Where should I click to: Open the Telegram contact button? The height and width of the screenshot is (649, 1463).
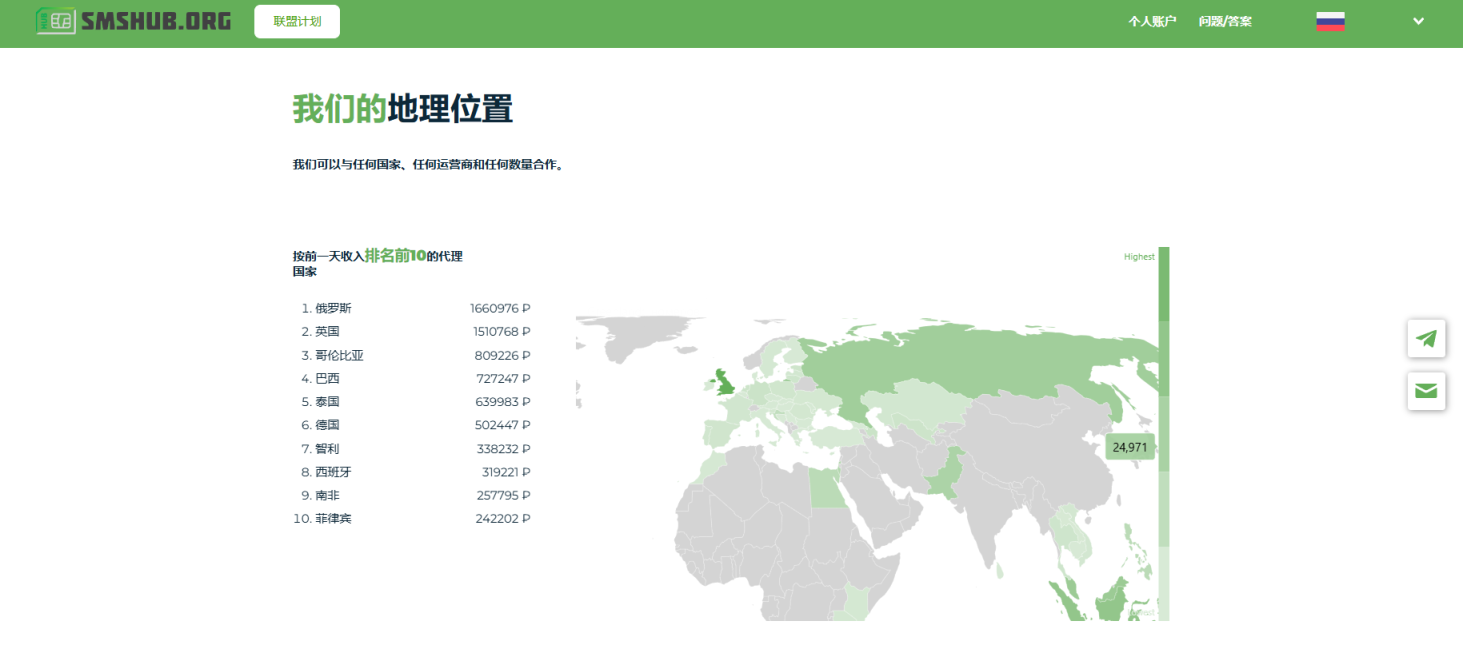1426,339
